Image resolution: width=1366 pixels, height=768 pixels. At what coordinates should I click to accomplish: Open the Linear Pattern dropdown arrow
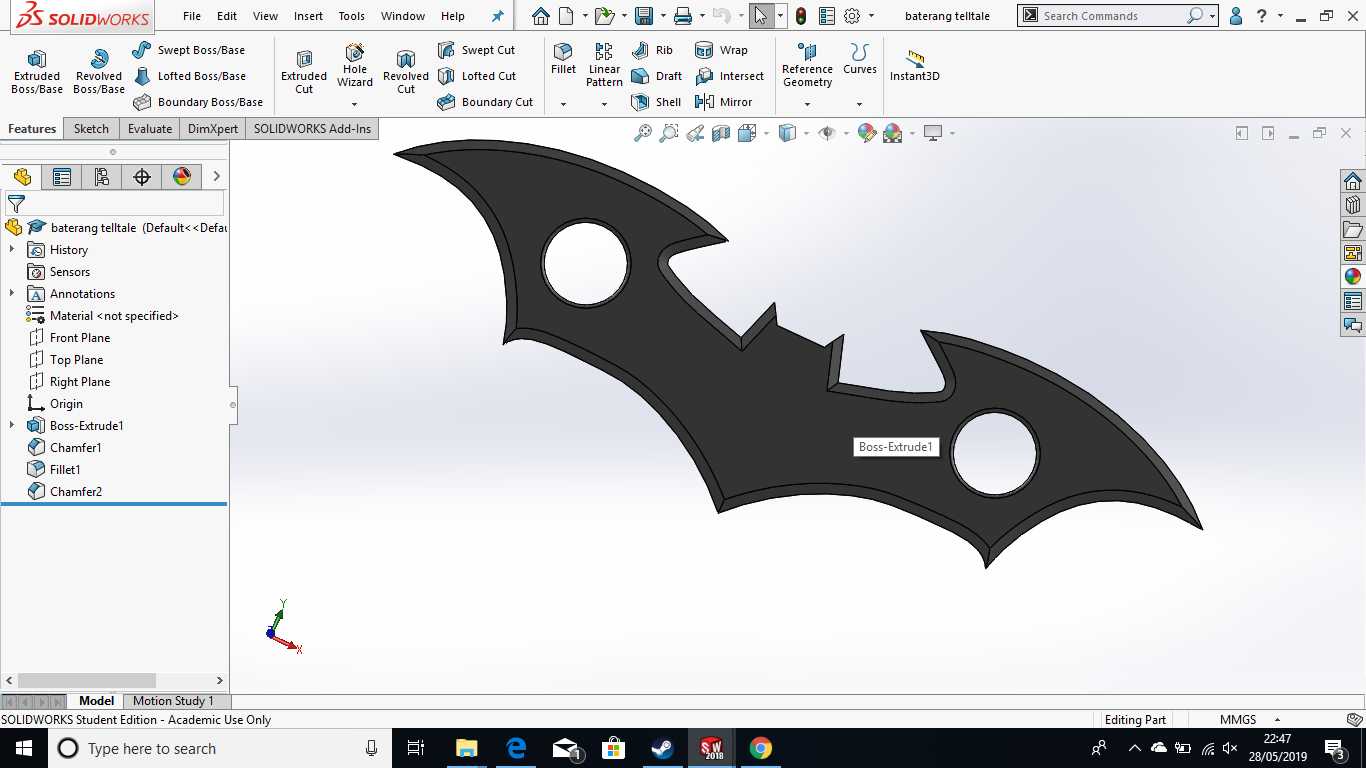click(604, 104)
